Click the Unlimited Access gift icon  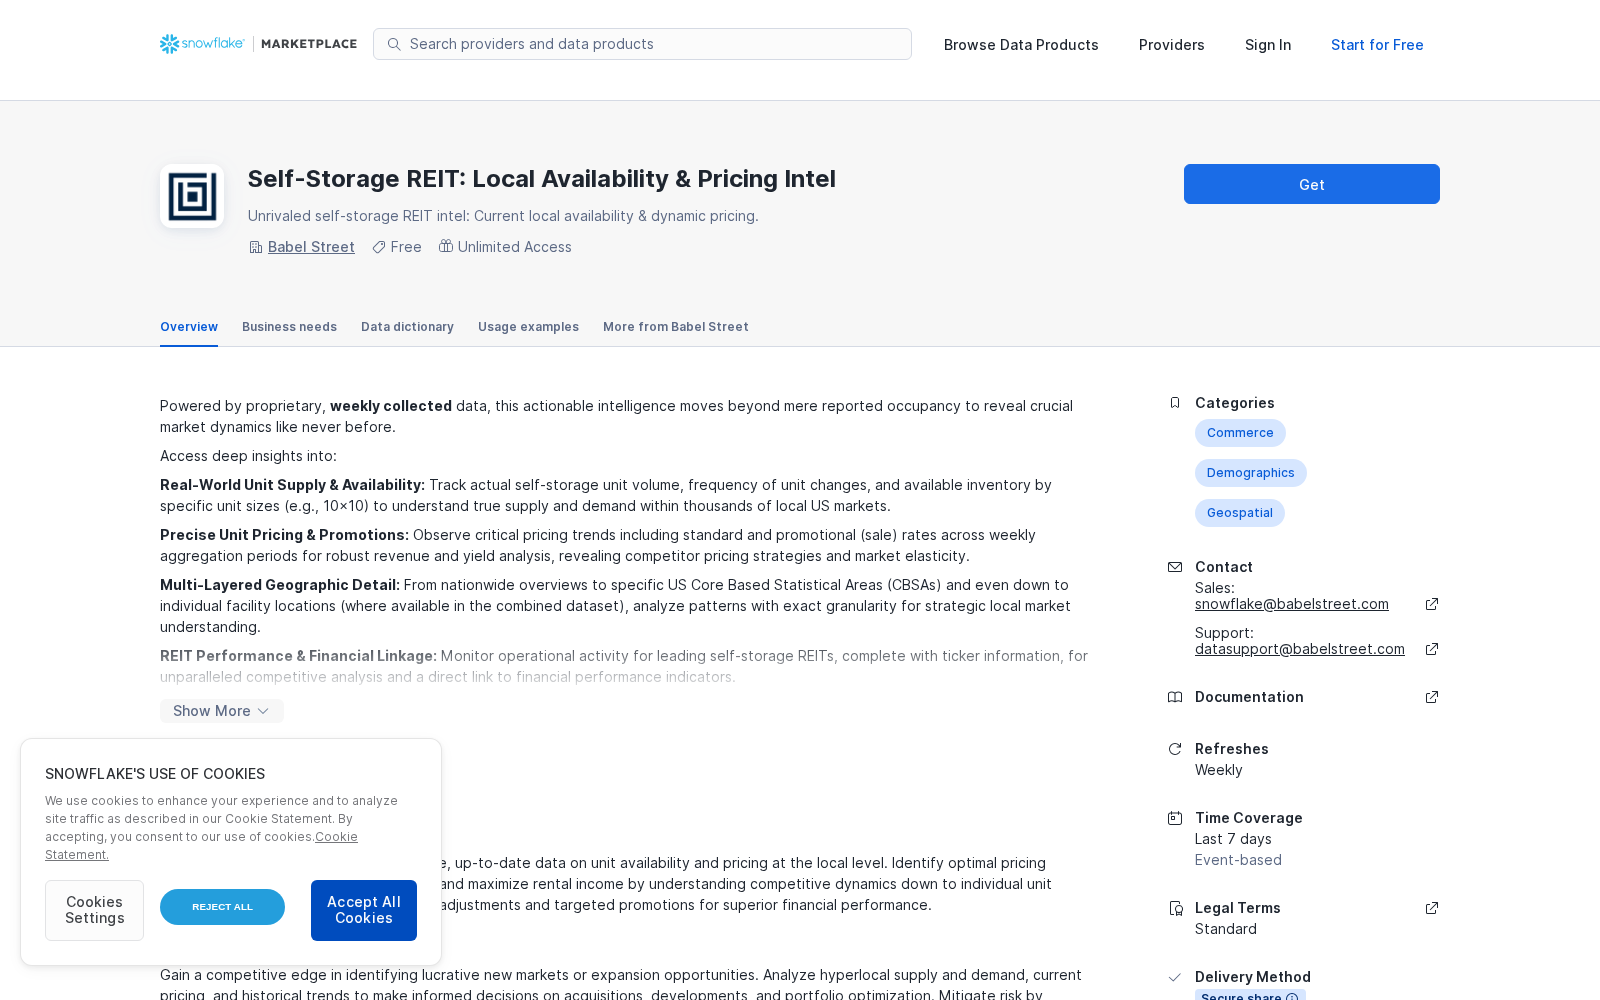pyautogui.click(x=446, y=246)
